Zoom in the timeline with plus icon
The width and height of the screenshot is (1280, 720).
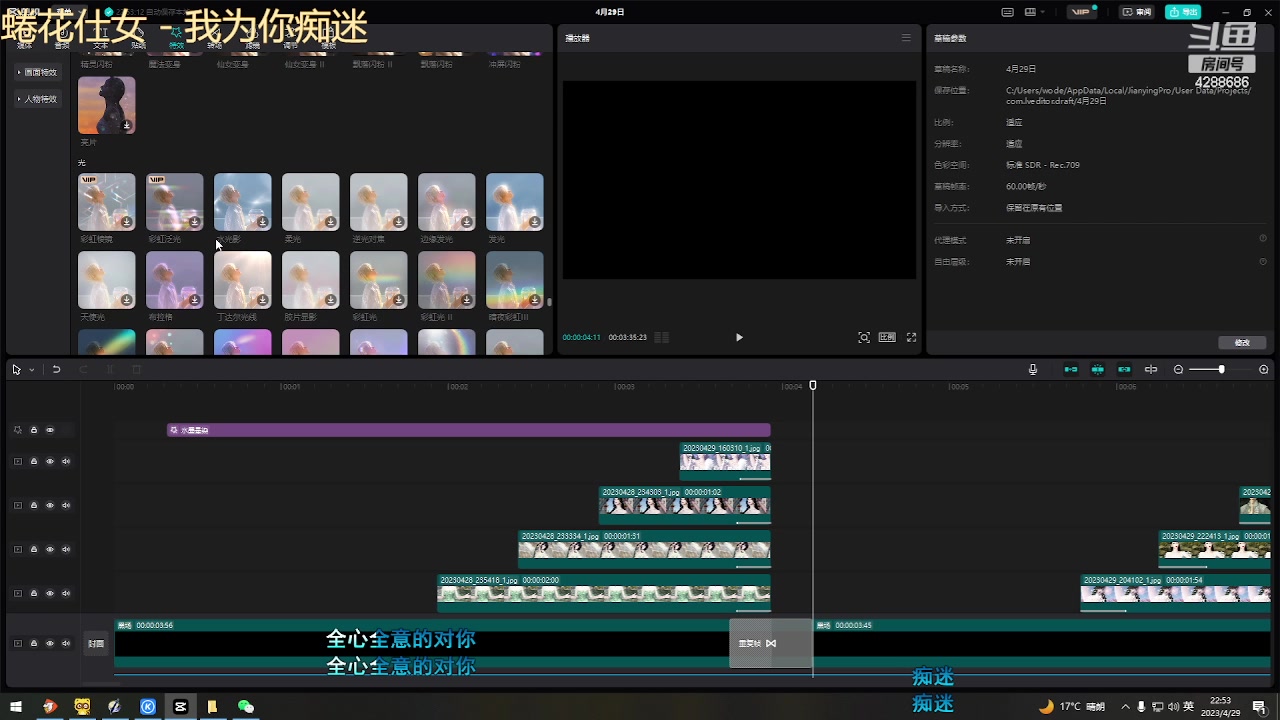coord(1264,369)
